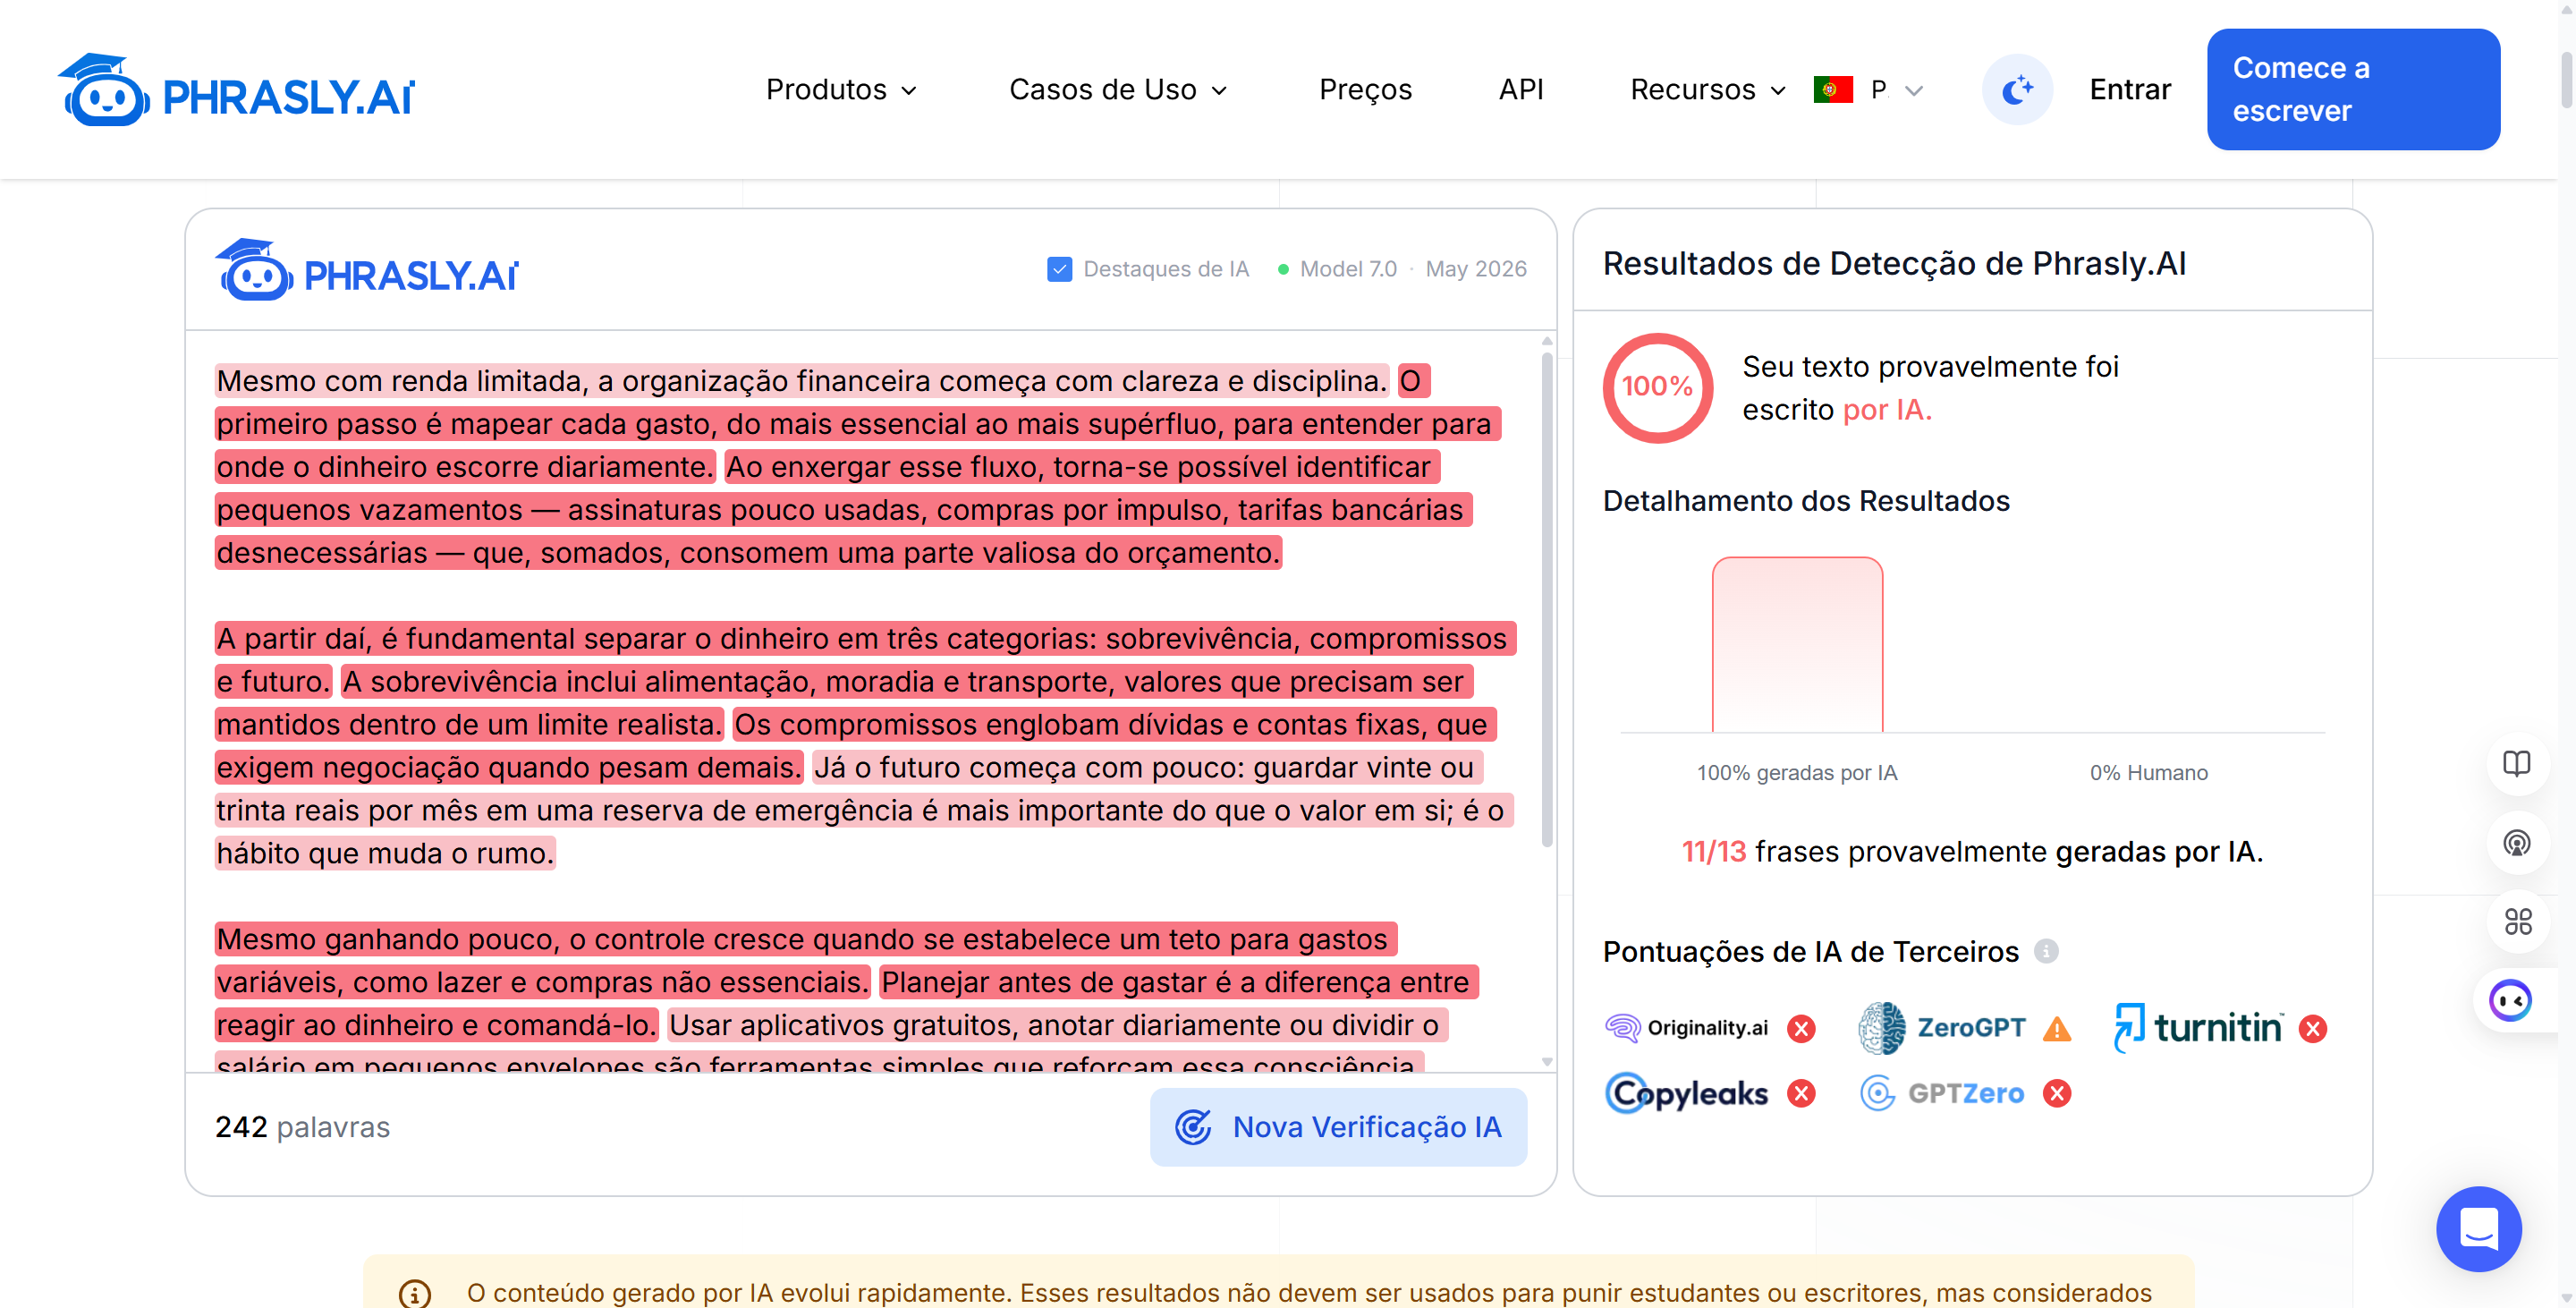Screen dimensions: 2576x1308
Task: Click the red 'por IA.' text
Action: 1886,410
